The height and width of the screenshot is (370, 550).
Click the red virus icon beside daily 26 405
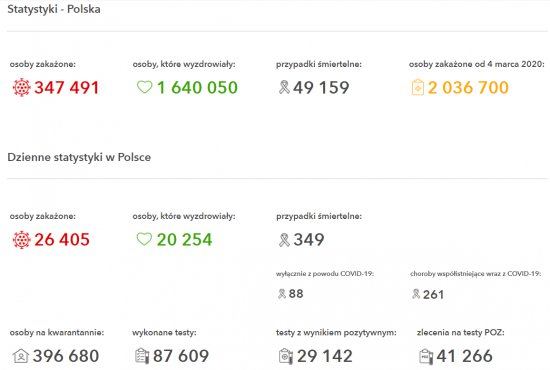21,240
